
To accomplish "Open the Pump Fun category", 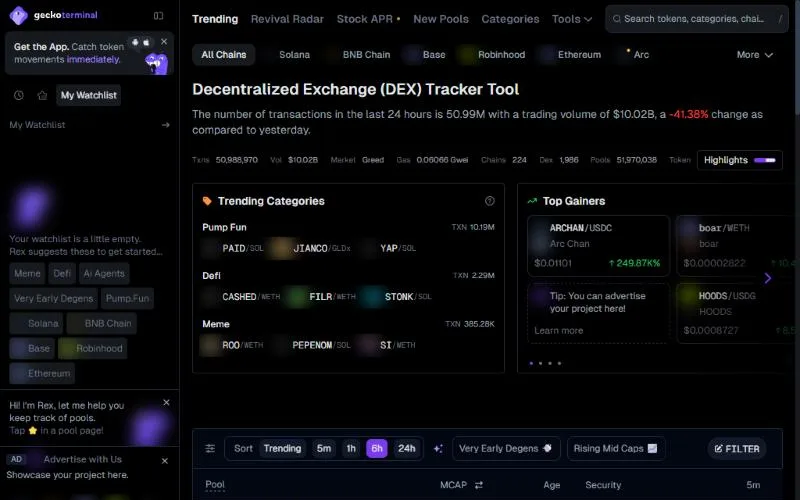I will click(224, 228).
